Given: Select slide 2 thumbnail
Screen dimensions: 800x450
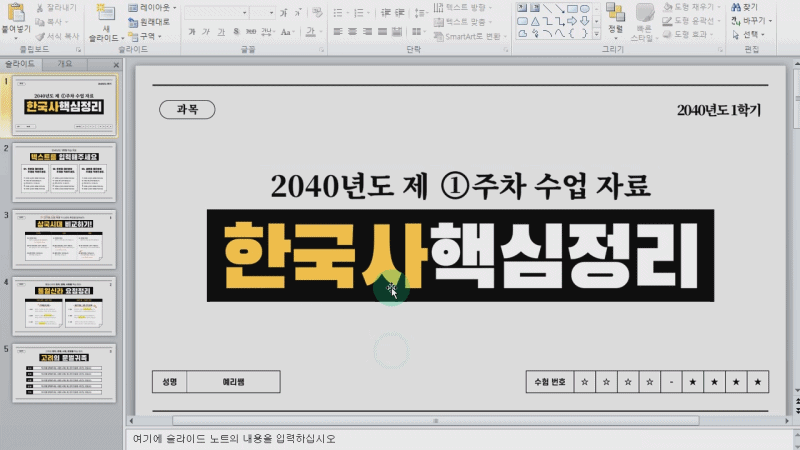Looking at the screenshot, I should pos(64,172).
